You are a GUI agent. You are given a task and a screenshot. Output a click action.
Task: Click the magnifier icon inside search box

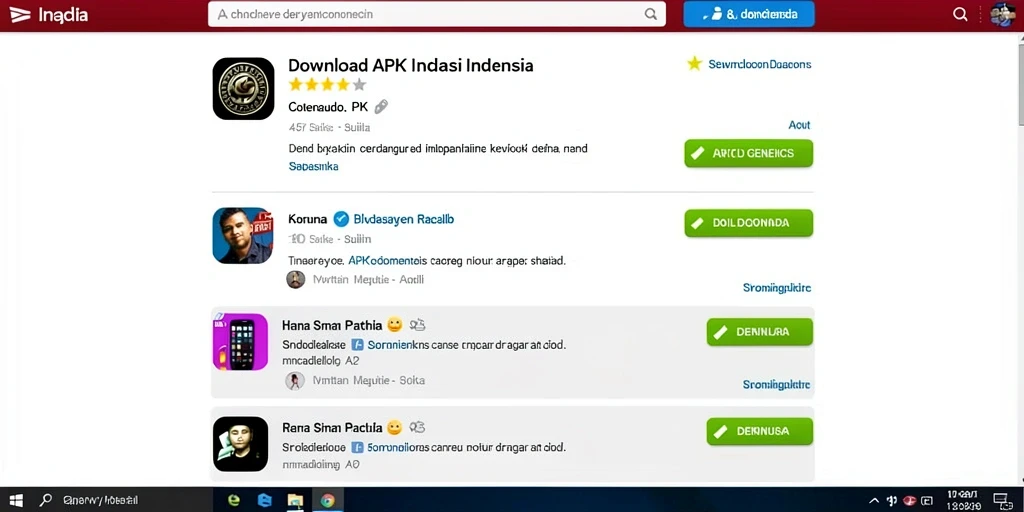(650, 14)
